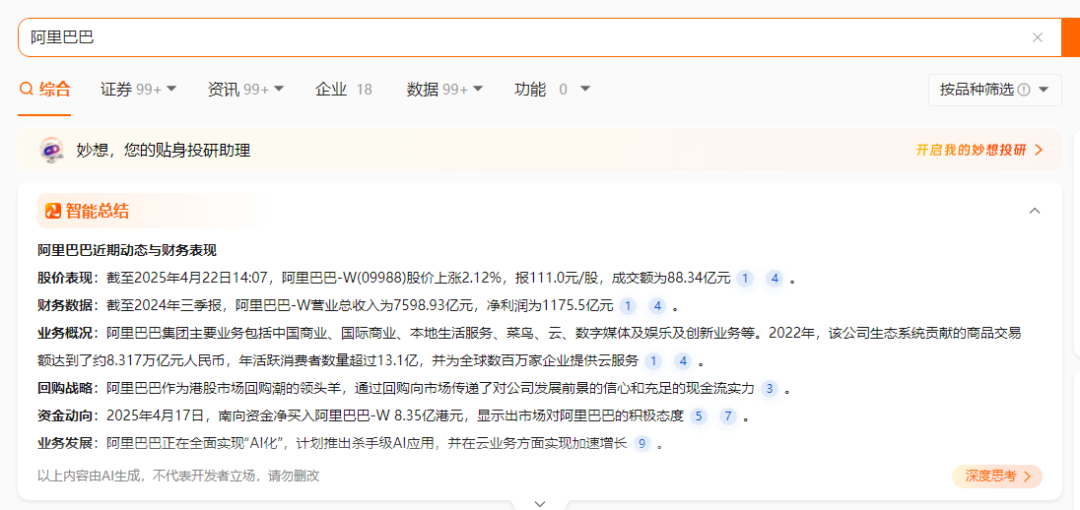Click the text 妙想，您的贴身投研助理
The image size is (1080, 510).
click(163, 150)
